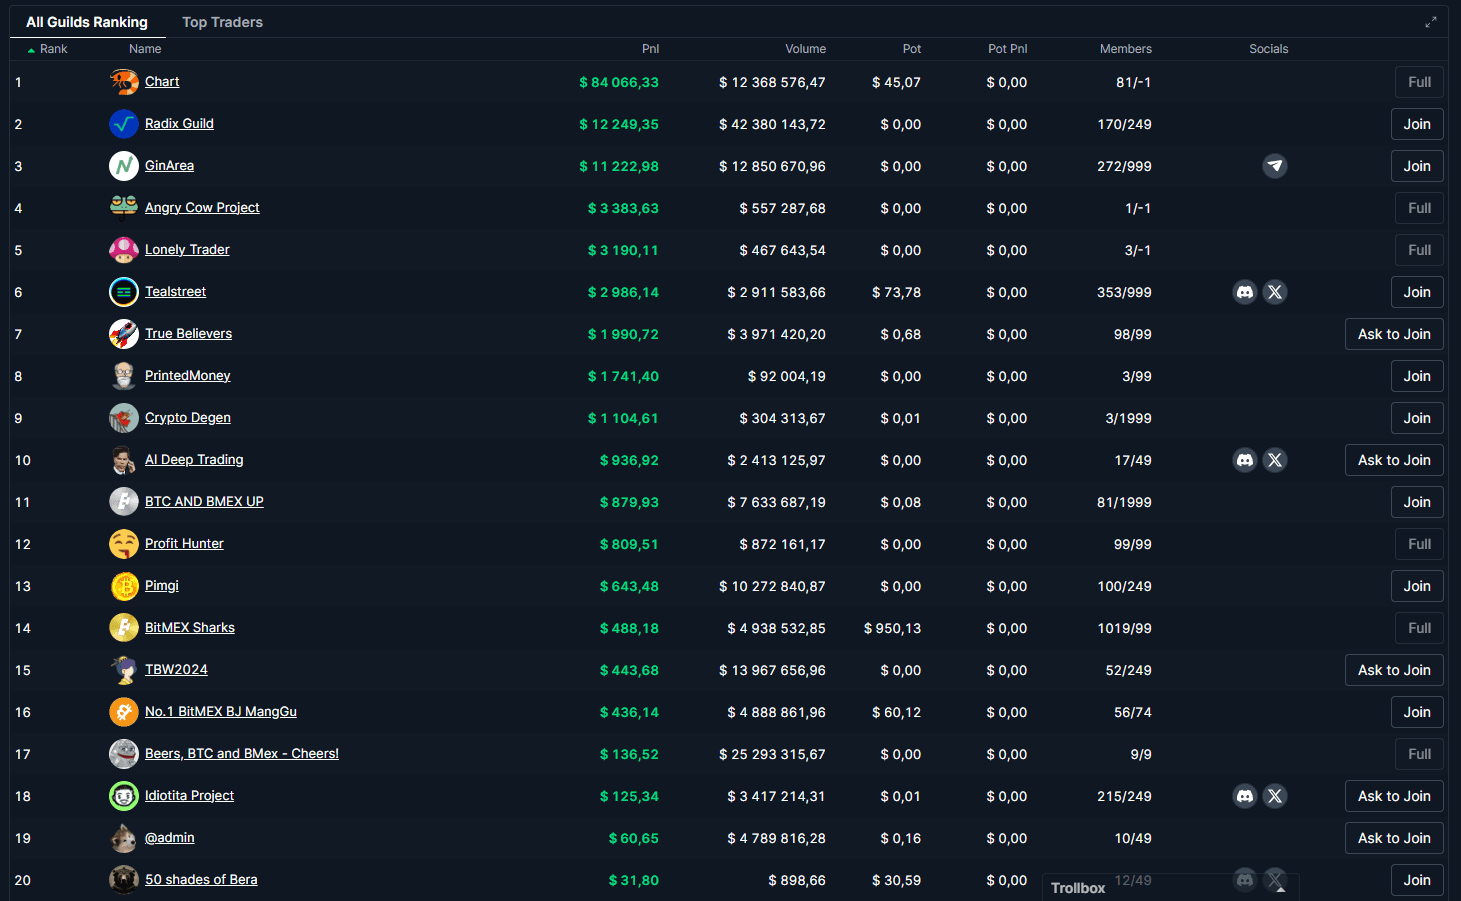1461x901 pixels.
Task: Open AI Deep Trading's Discord icon
Action: [x=1245, y=460]
